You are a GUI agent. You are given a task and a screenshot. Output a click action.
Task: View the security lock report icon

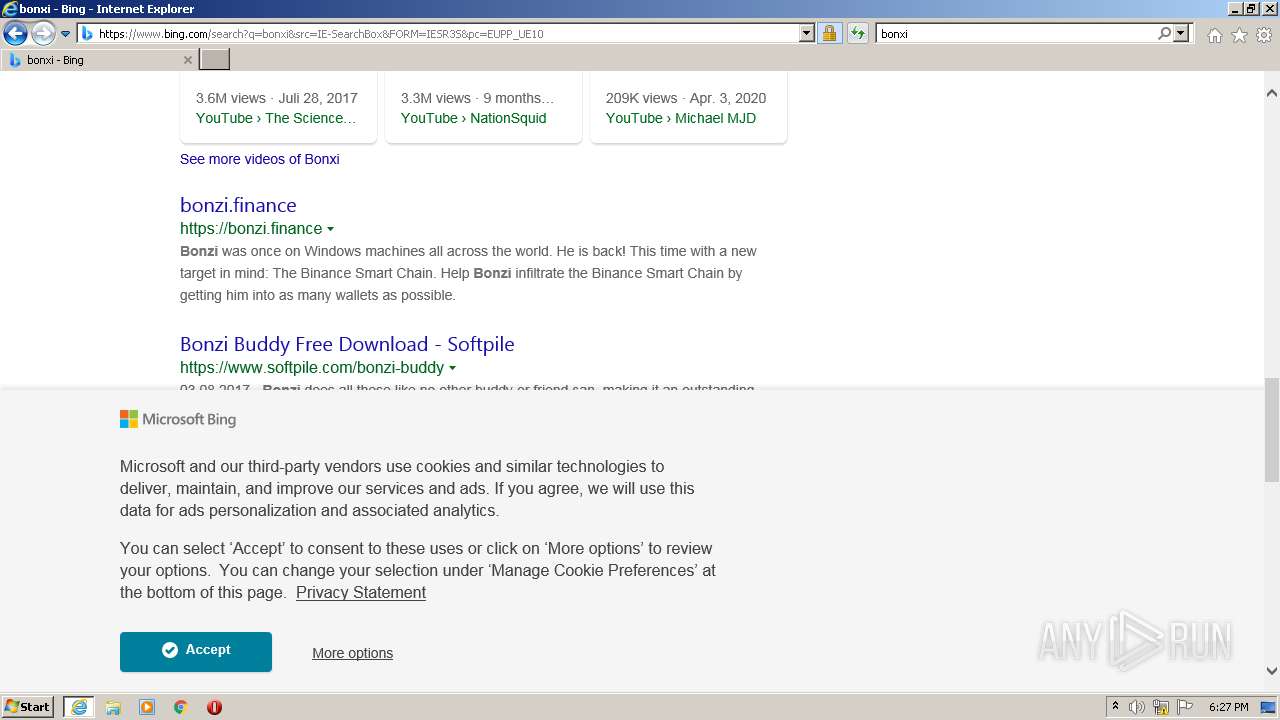pyautogui.click(x=829, y=34)
